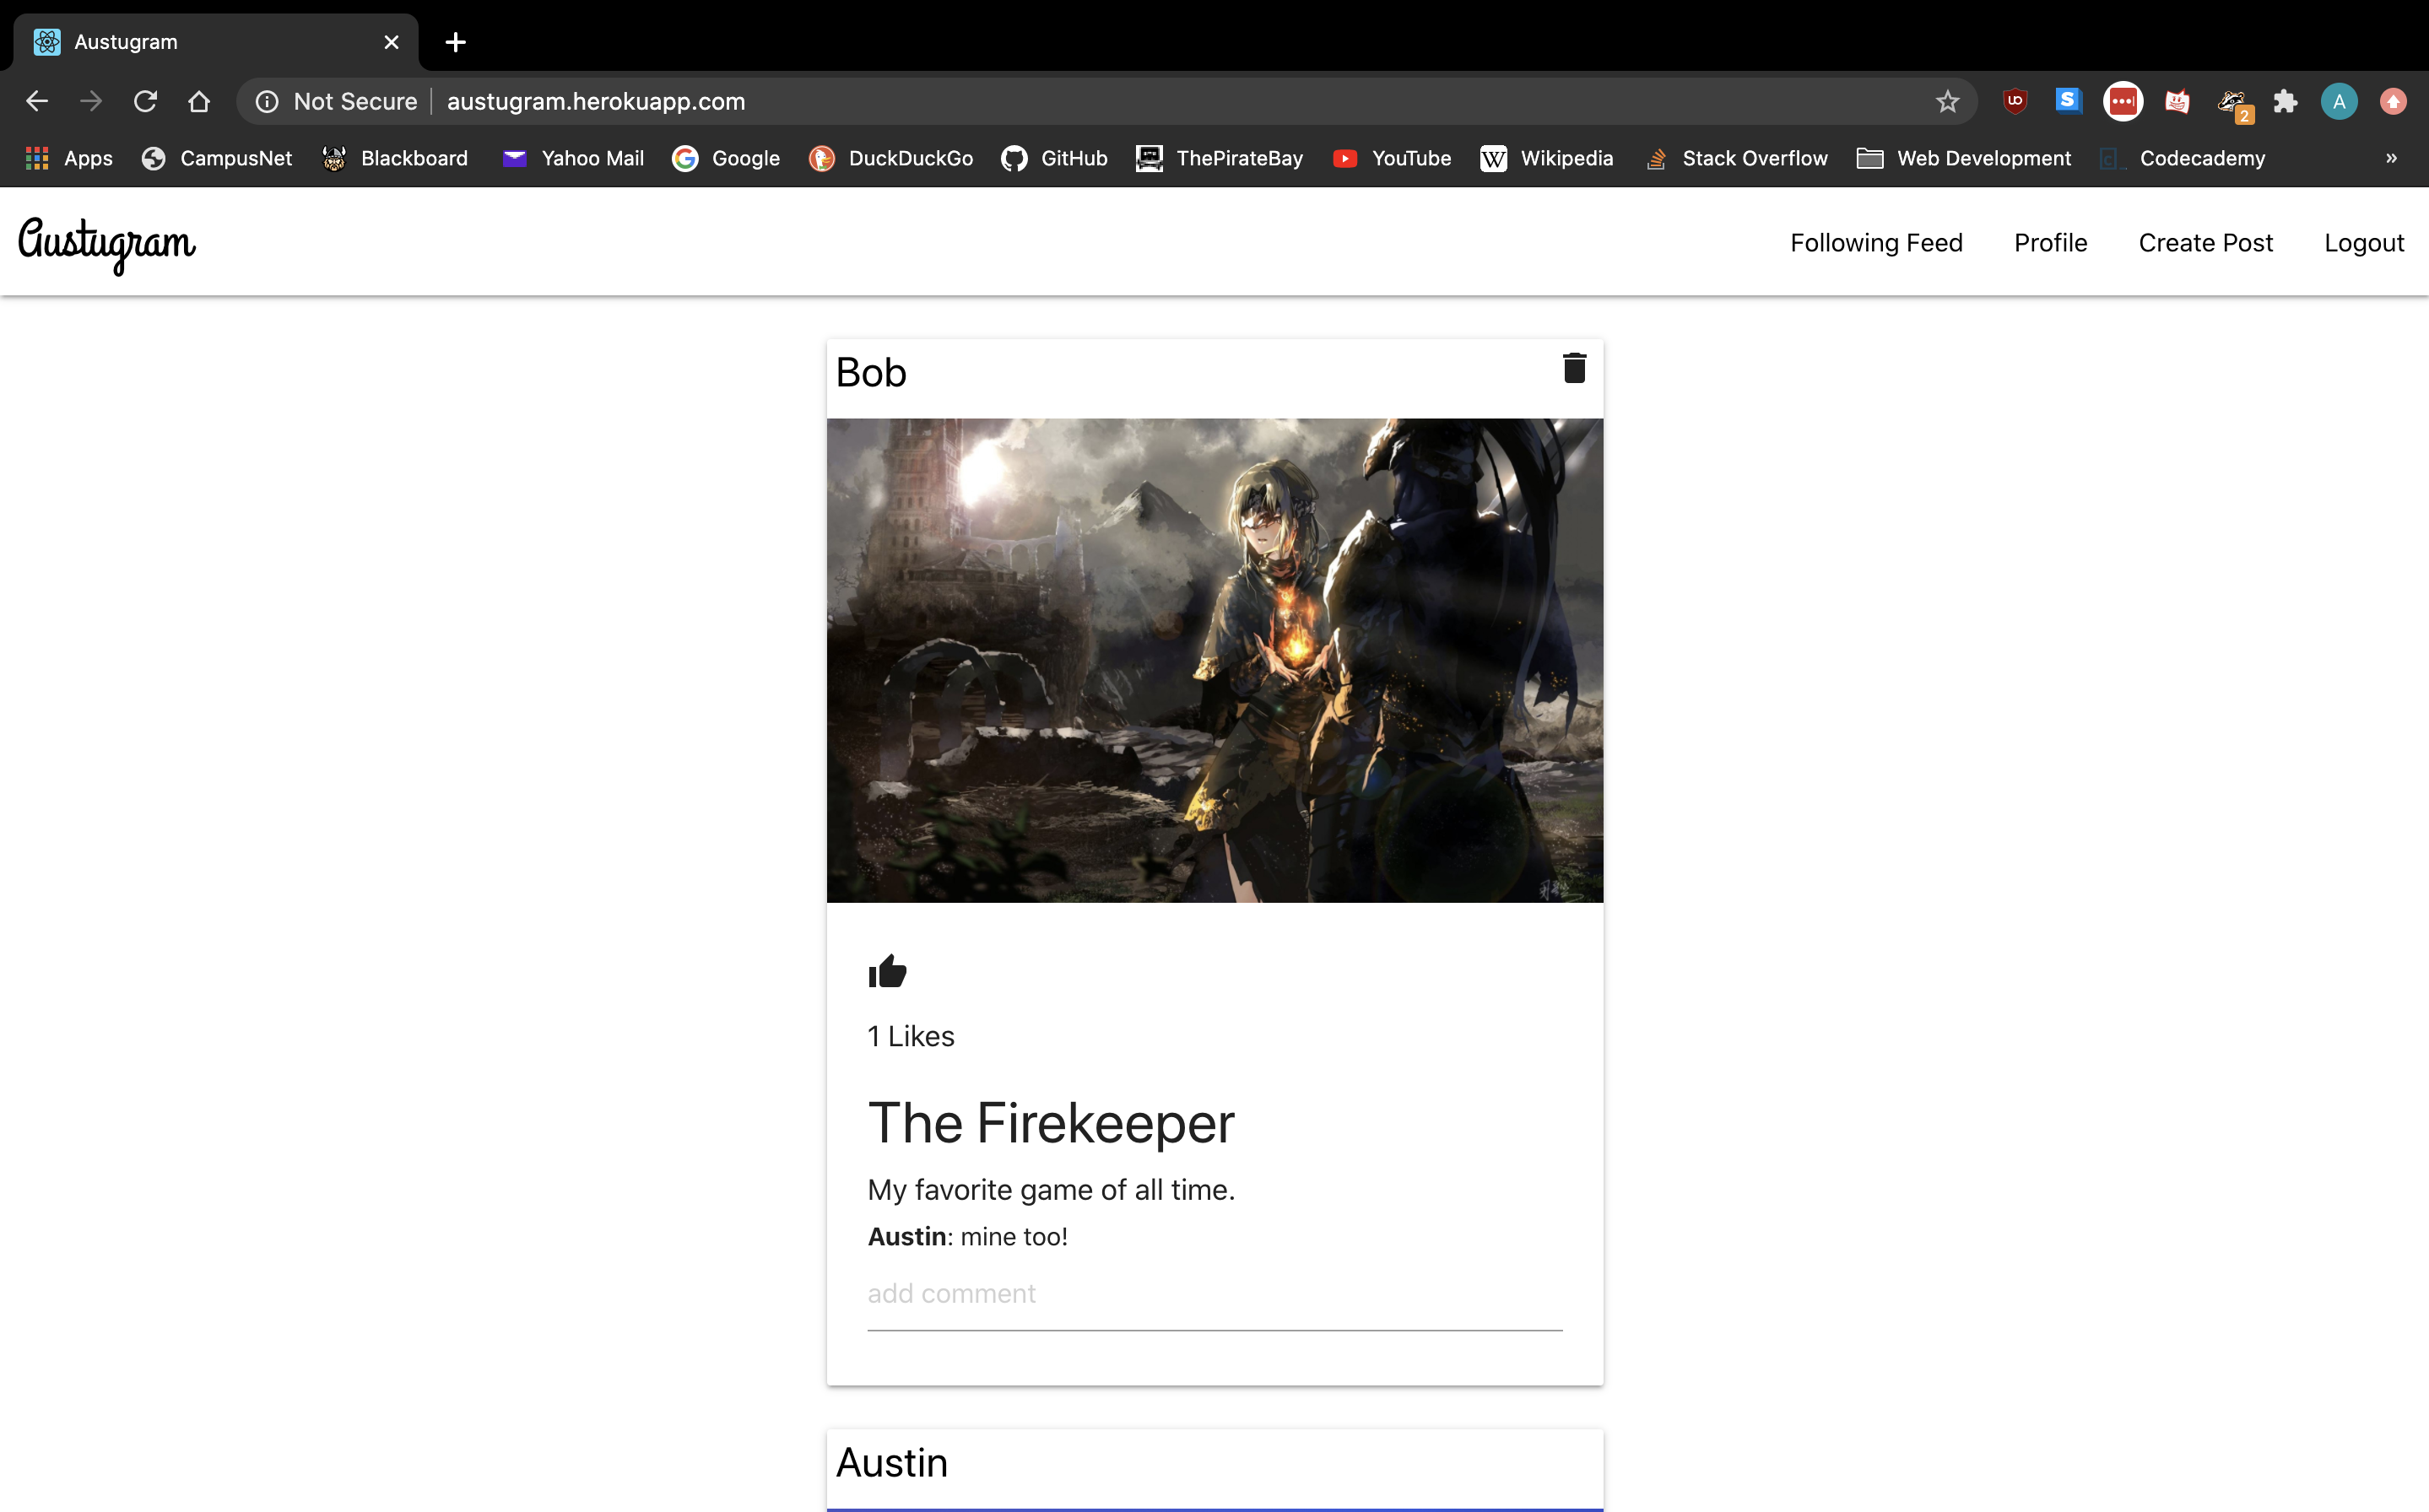Show the Not Secure site information
Image resolution: width=2429 pixels, height=1512 pixels.
pyautogui.click(x=336, y=102)
